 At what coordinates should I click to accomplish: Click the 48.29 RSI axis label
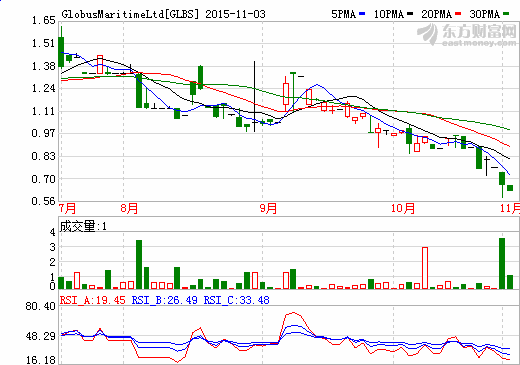tap(41, 336)
